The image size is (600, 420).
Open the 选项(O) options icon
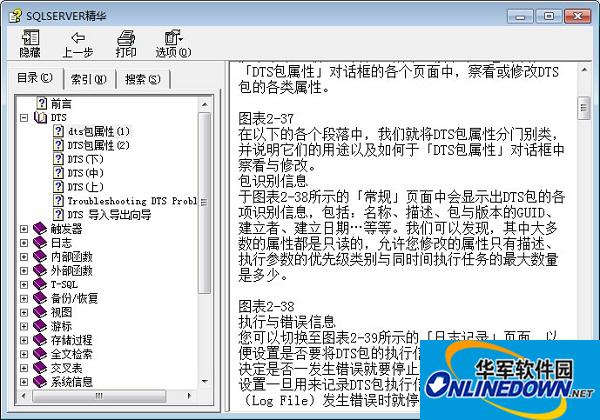[173, 37]
